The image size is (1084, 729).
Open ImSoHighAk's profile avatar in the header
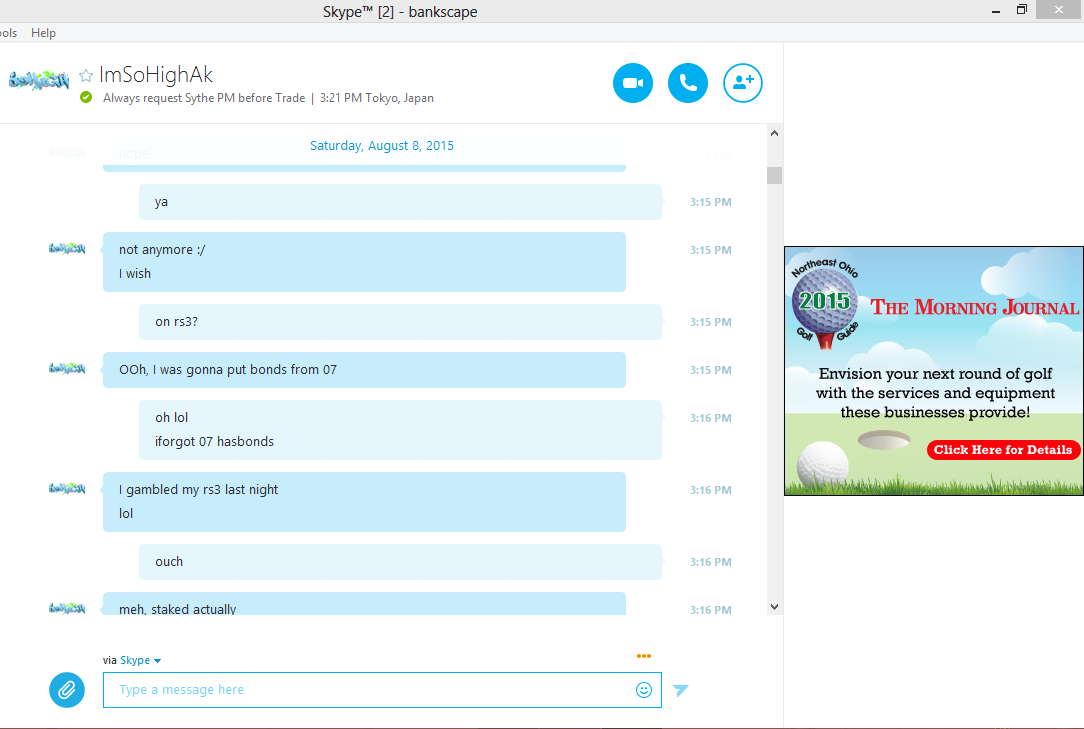[39, 81]
